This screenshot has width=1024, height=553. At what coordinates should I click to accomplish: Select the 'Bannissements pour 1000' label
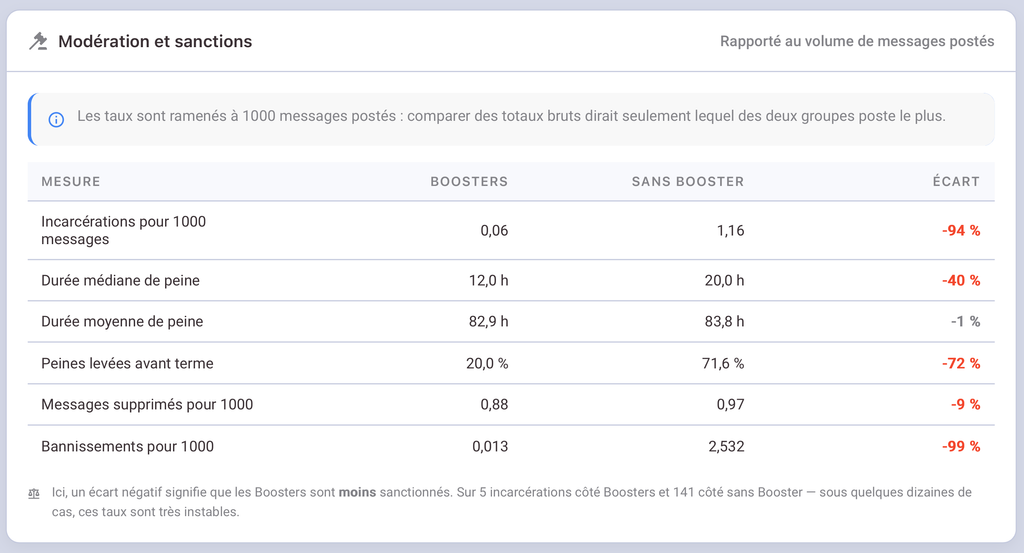click(x=127, y=446)
